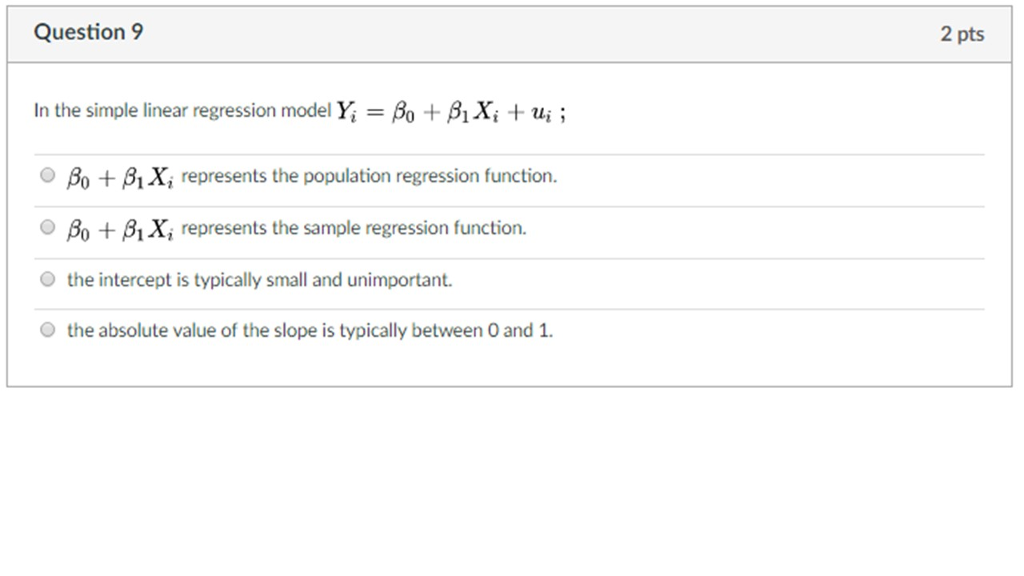Click the question prompt sentence
The width and height of the screenshot is (1024, 576).
click(x=180, y=109)
